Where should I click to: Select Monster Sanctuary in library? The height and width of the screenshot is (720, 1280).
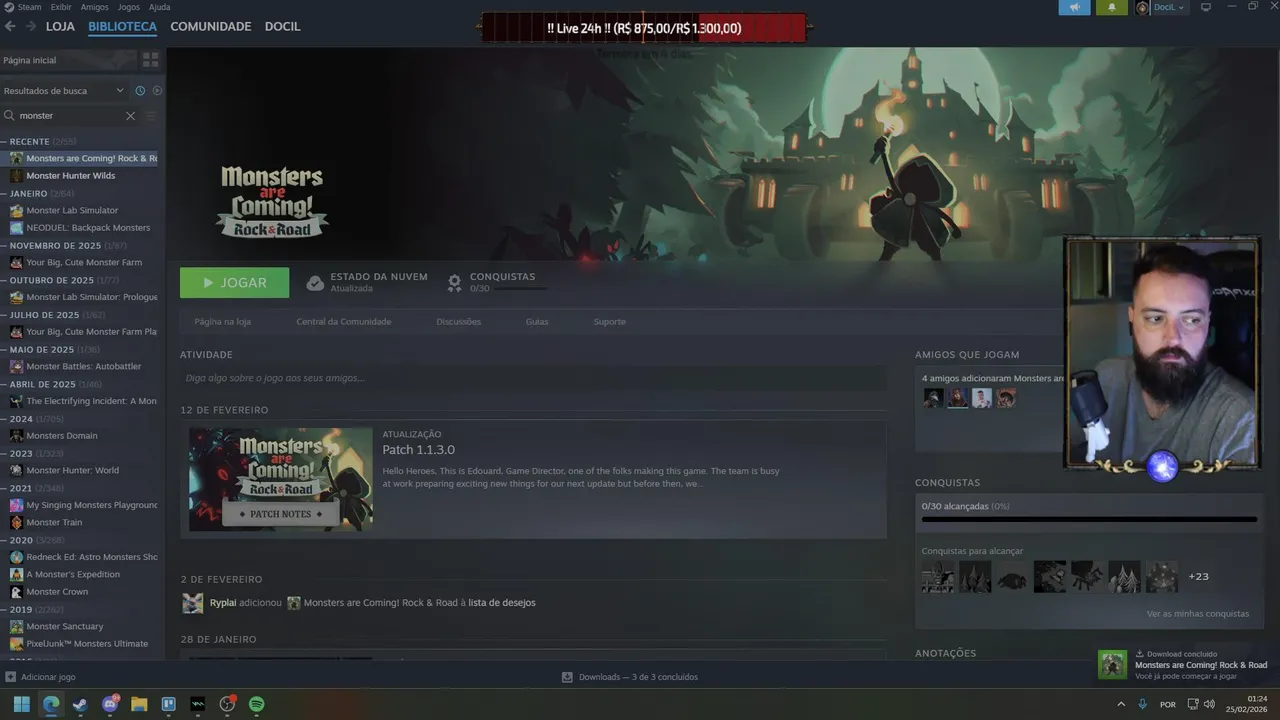65,627
